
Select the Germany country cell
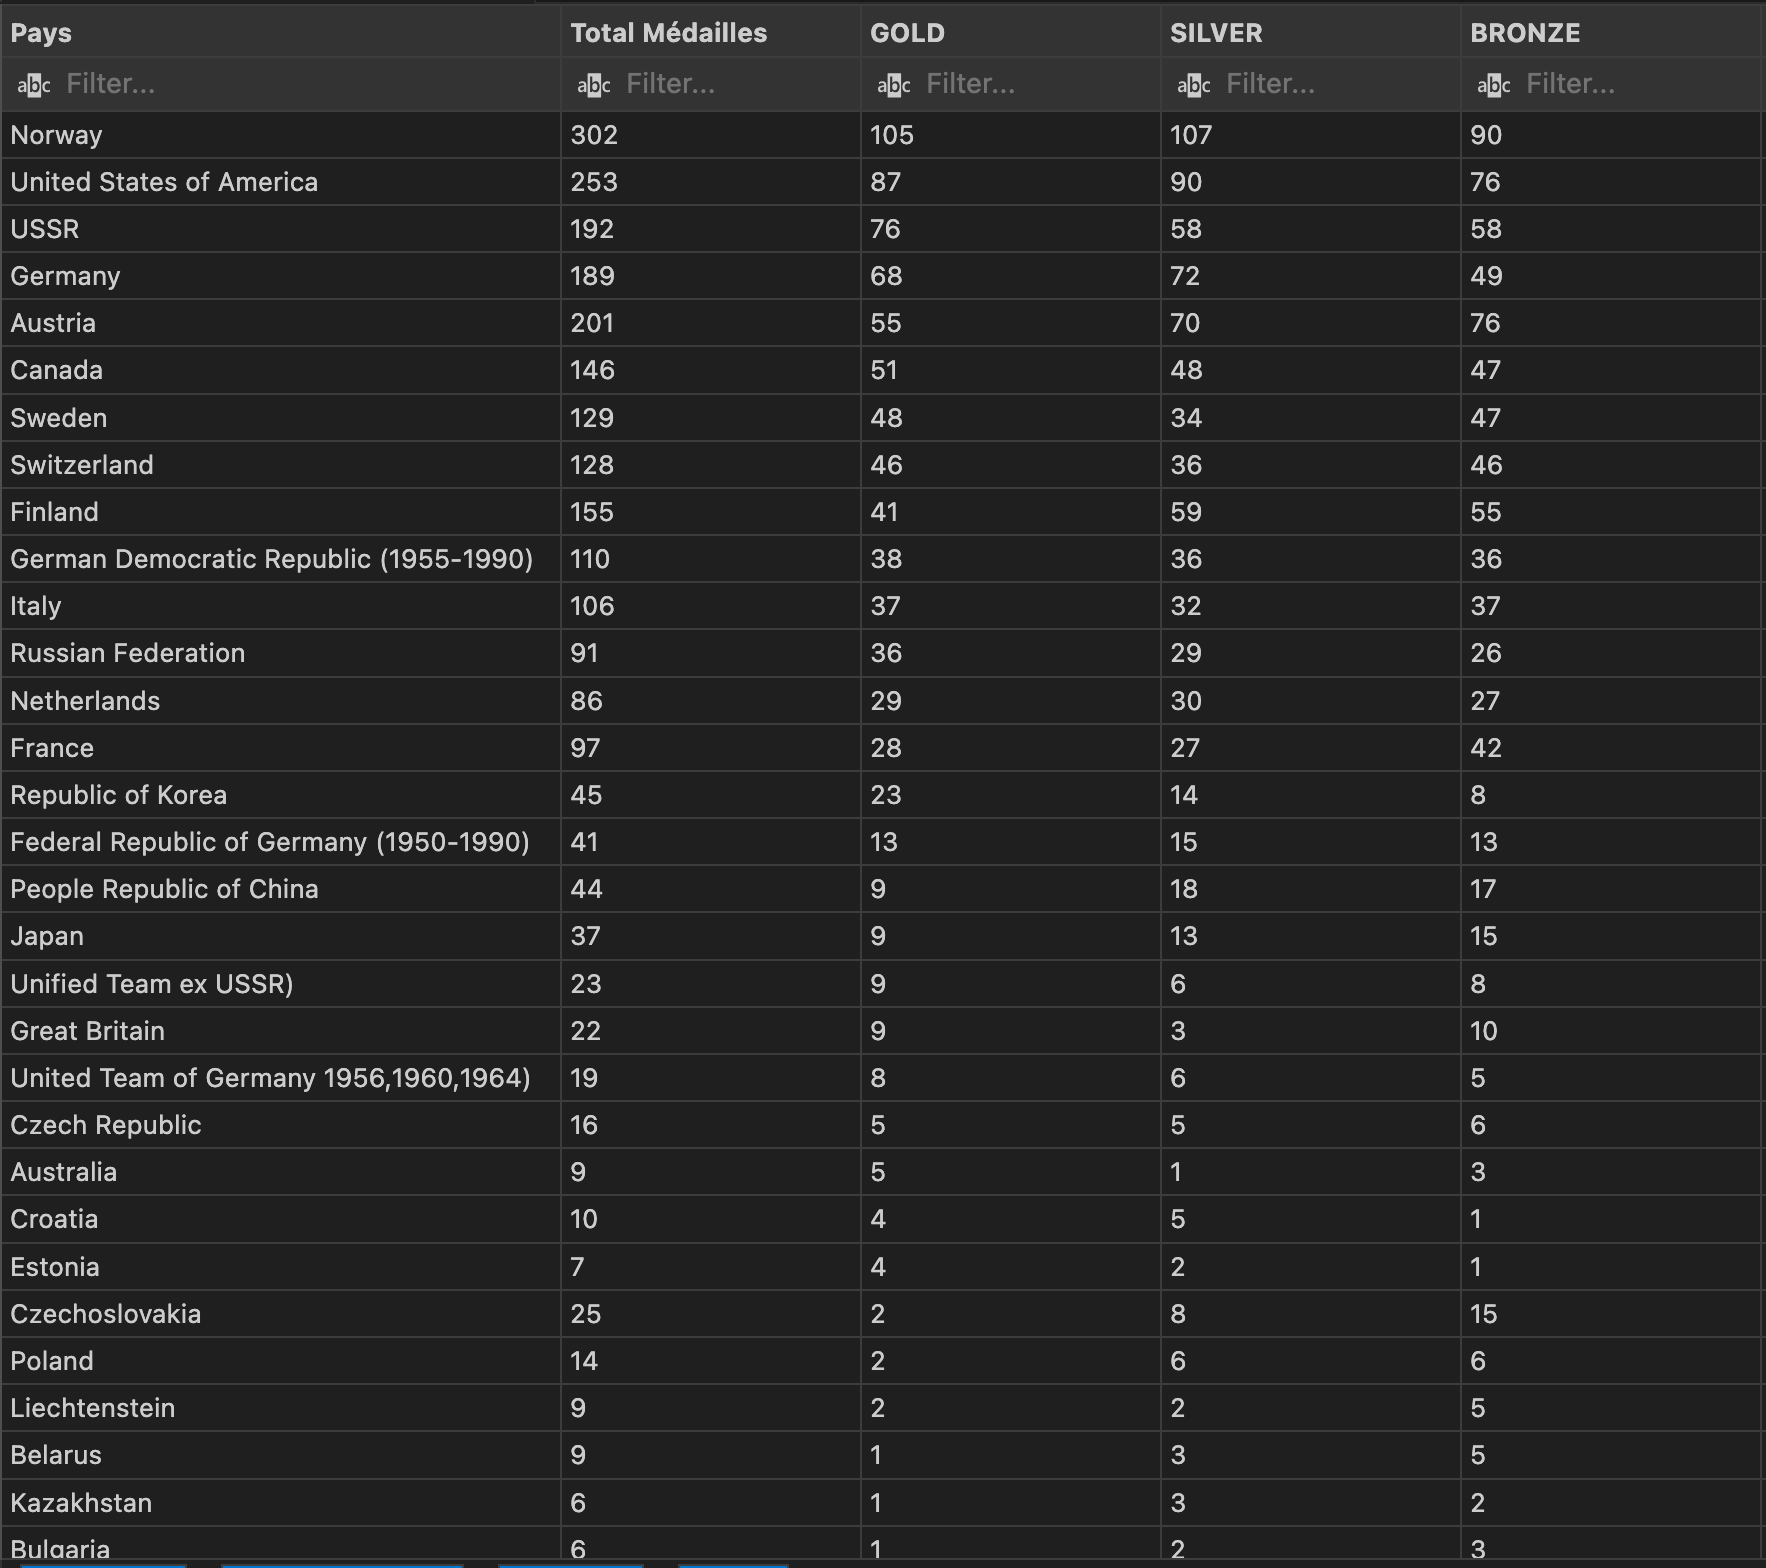tap(280, 276)
